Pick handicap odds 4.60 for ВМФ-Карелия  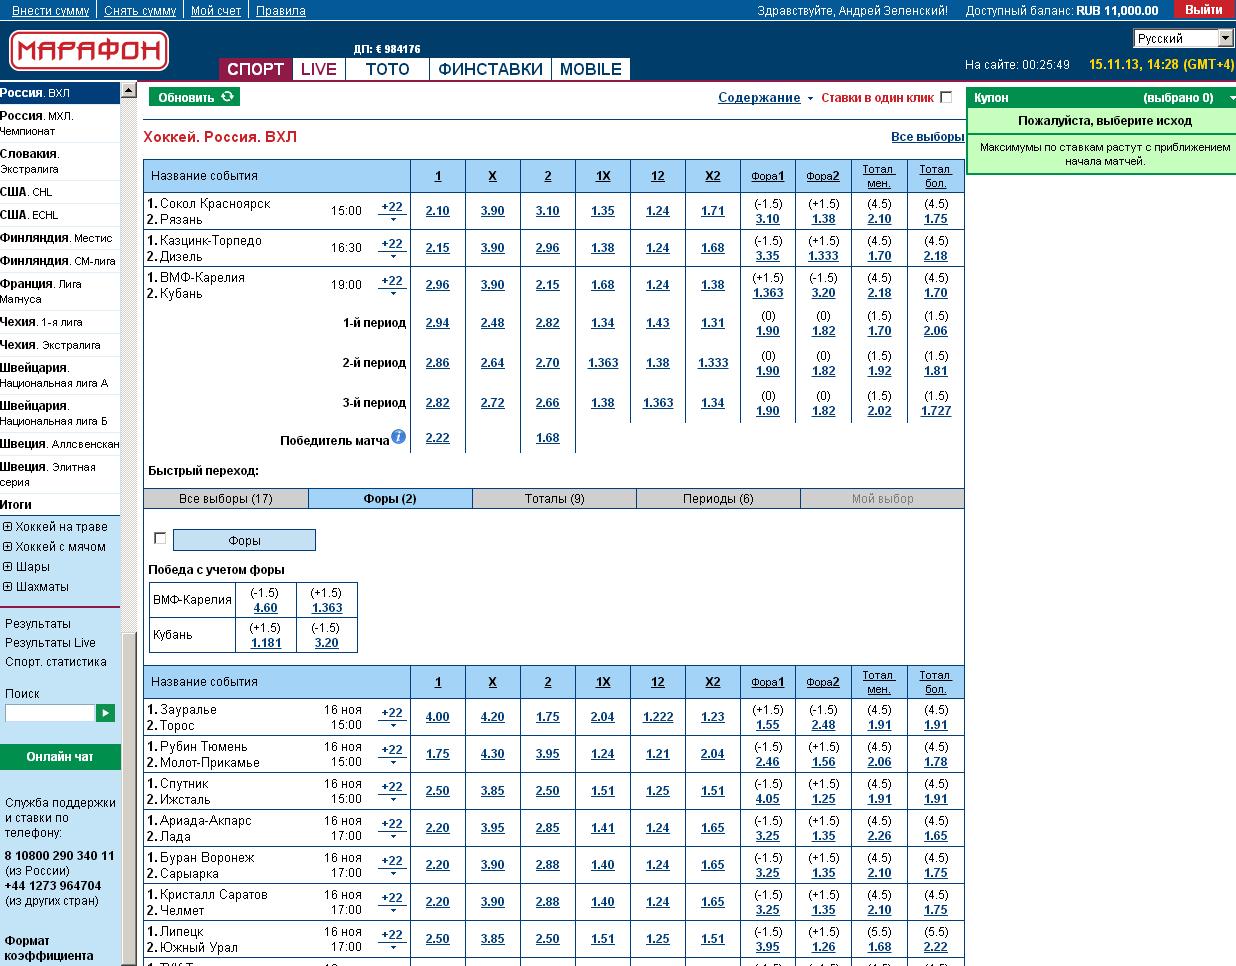point(265,608)
